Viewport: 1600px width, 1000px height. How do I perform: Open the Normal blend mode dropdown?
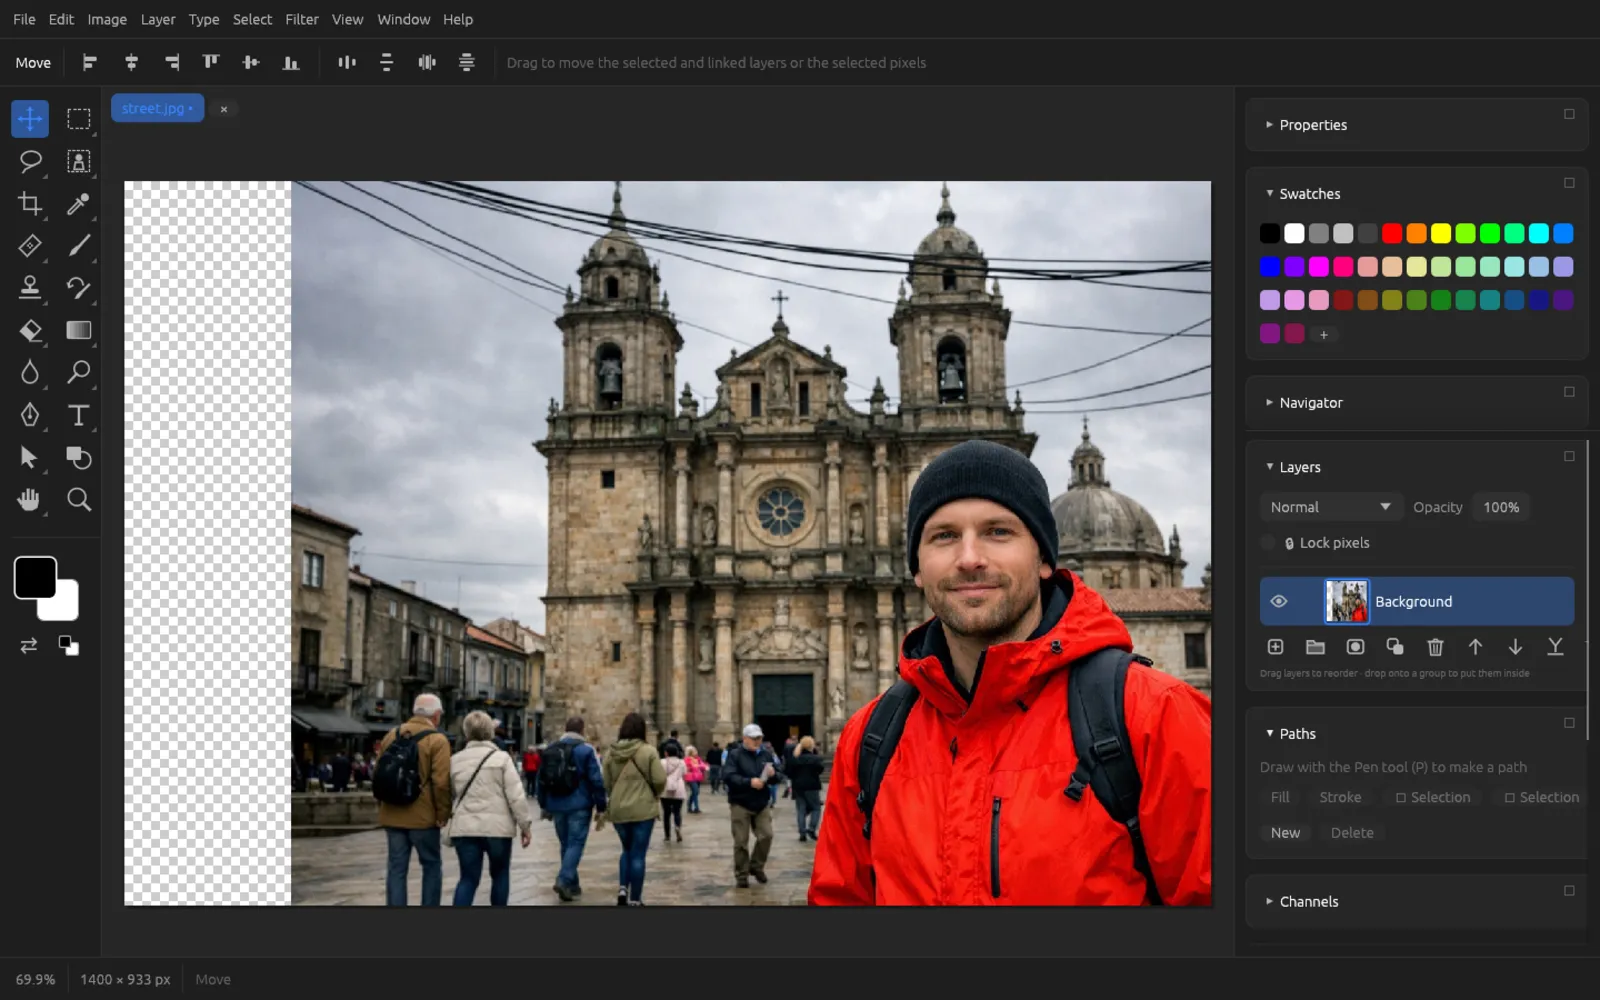(x=1330, y=507)
